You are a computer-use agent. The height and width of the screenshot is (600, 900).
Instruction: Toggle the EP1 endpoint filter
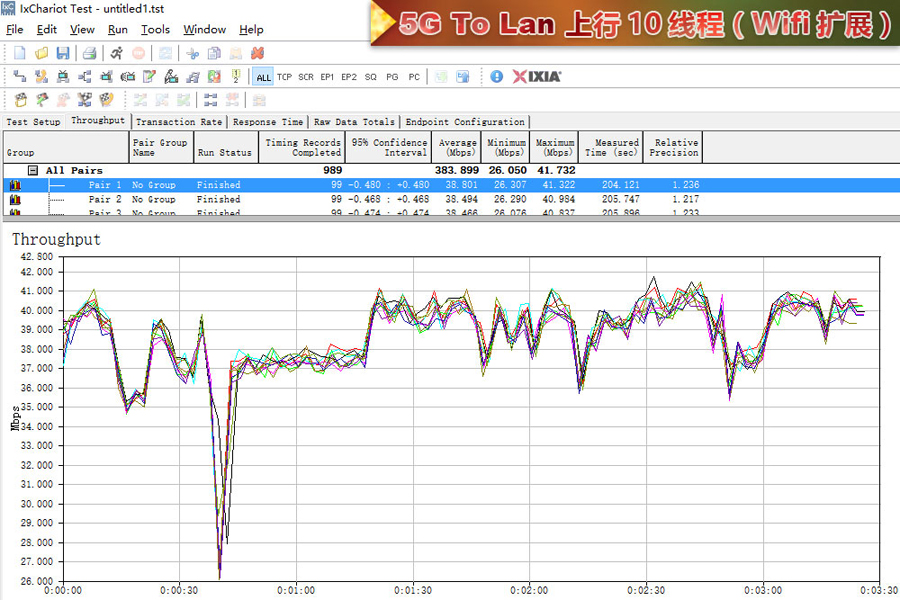[x=327, y=77]
